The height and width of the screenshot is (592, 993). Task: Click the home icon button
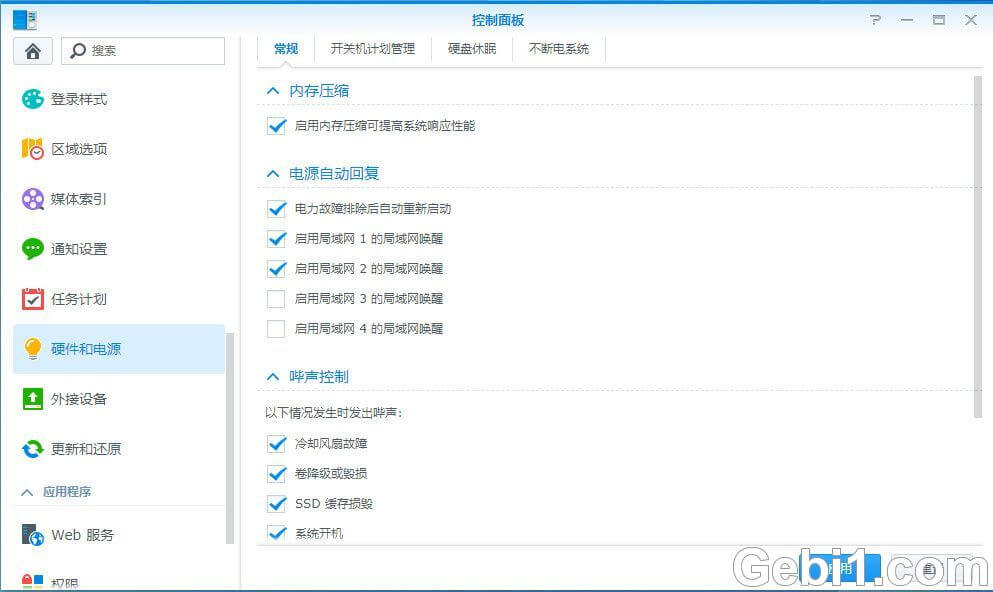coord(33,51)
